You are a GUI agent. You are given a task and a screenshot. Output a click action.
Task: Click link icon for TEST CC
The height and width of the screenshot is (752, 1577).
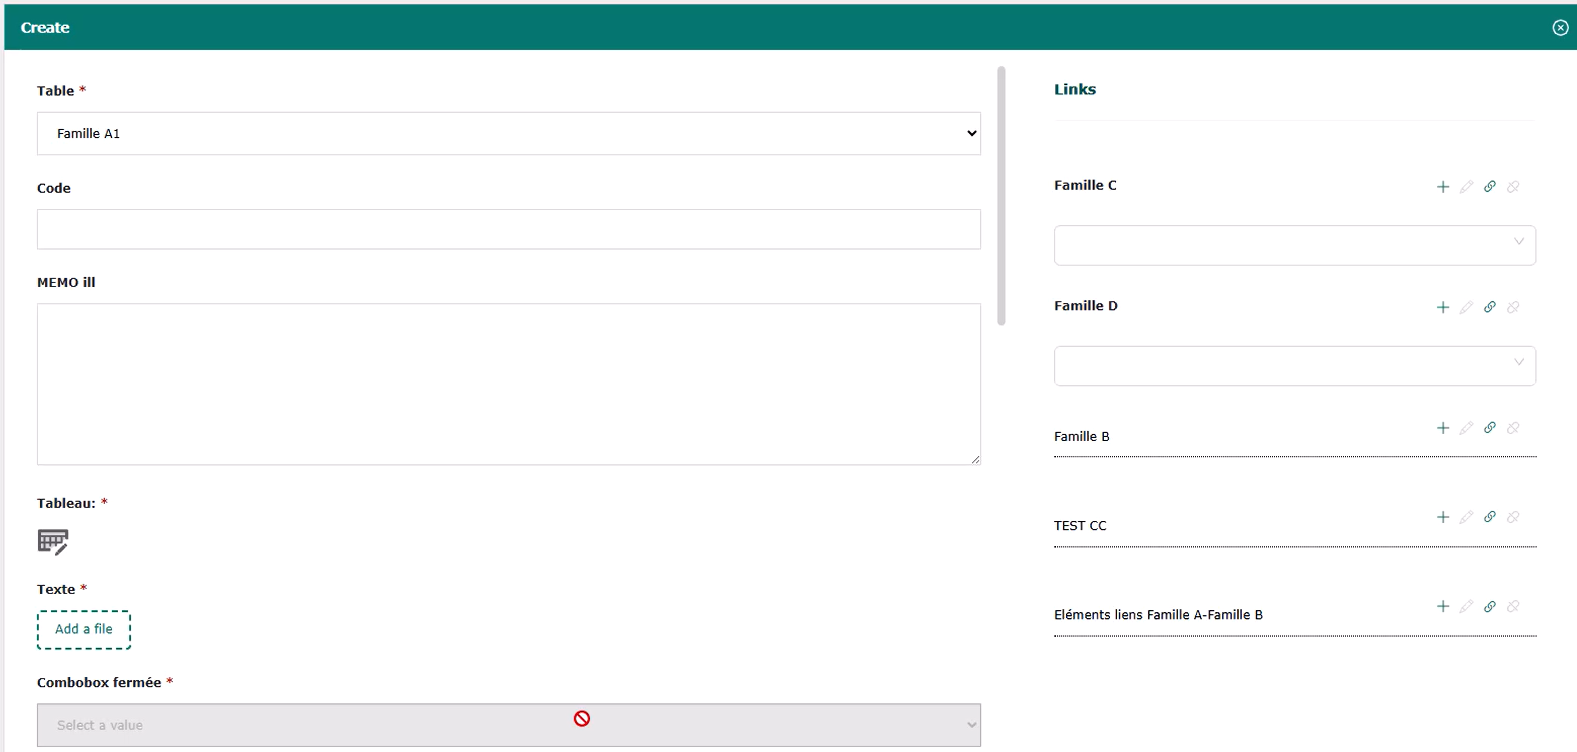(1489, 517)
